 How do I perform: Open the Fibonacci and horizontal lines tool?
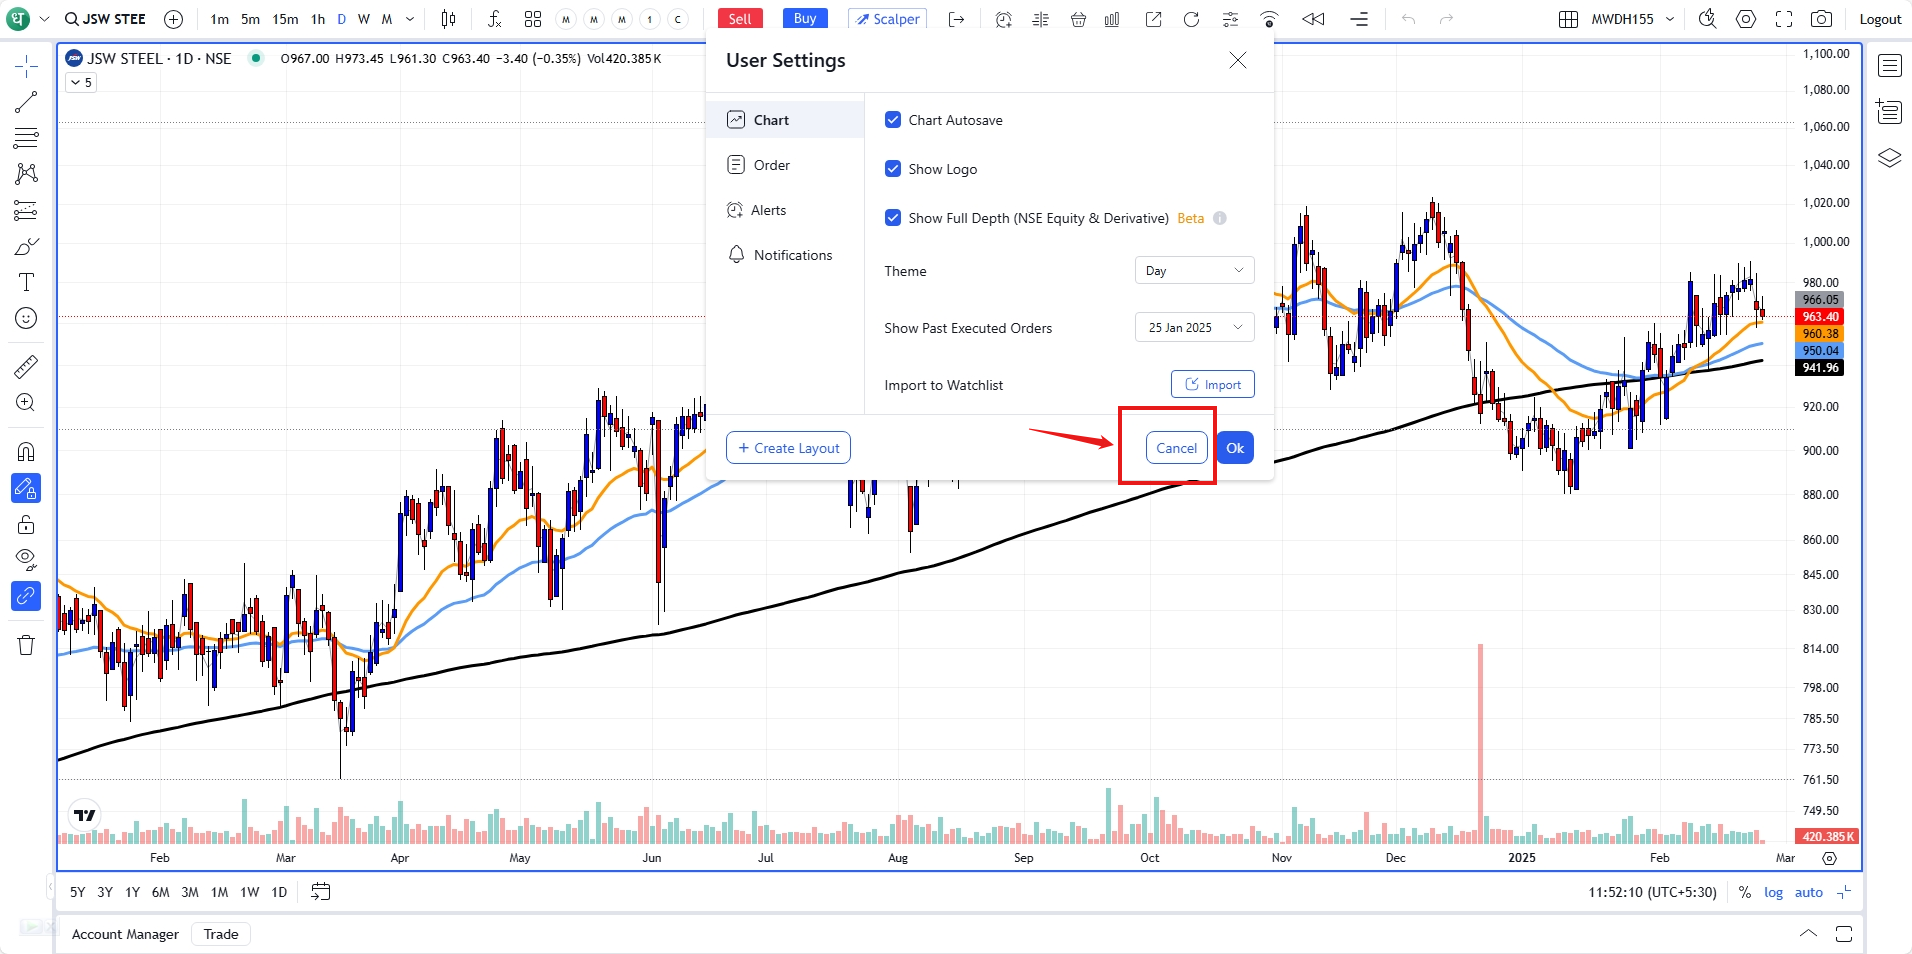click(26, 138)
